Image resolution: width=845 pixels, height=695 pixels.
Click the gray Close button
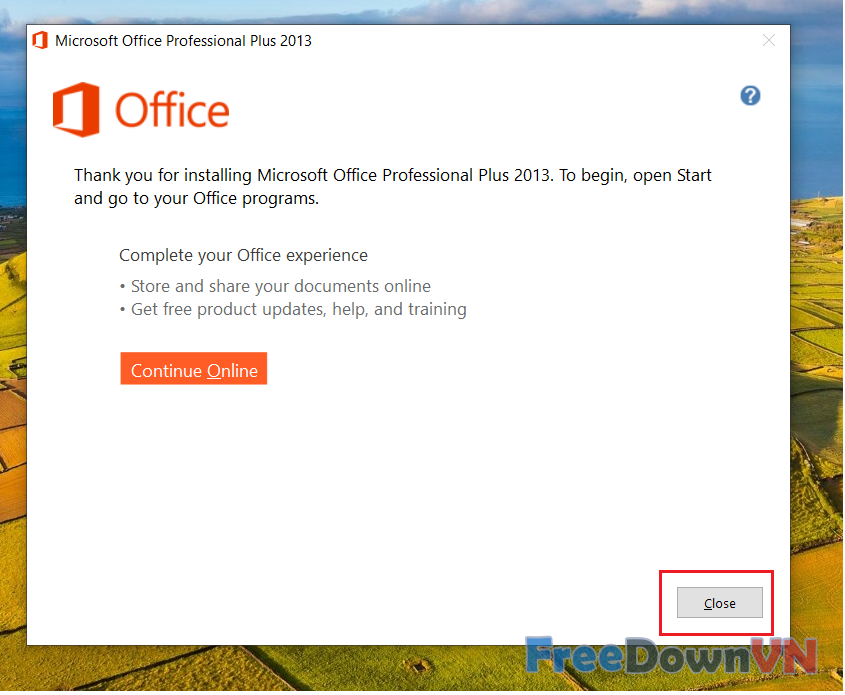[719, 603]
